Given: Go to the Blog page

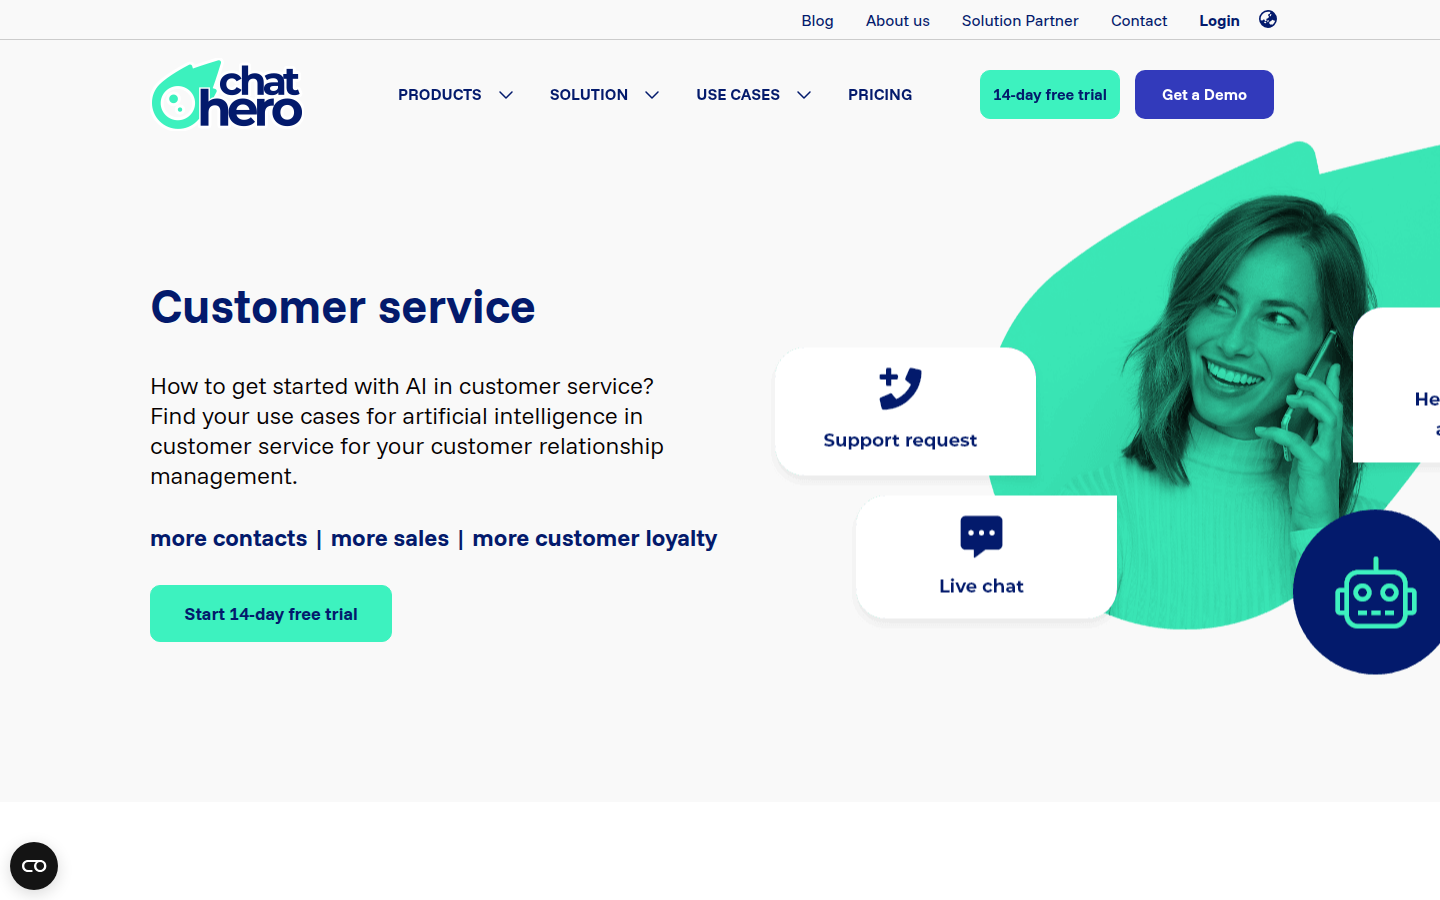Looking at the screenshot, I should [x=817, y=21].
